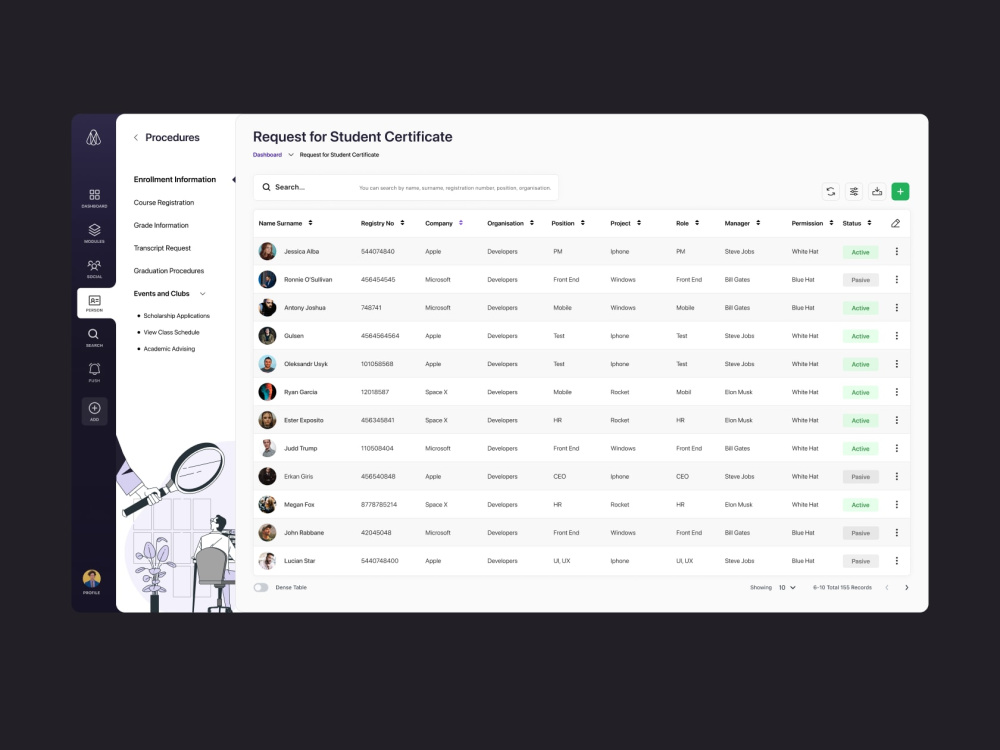Open View Class Schedule sub-item
Image resolution: width=1000 pixels, height=750 pixels.
pos(171,332)
